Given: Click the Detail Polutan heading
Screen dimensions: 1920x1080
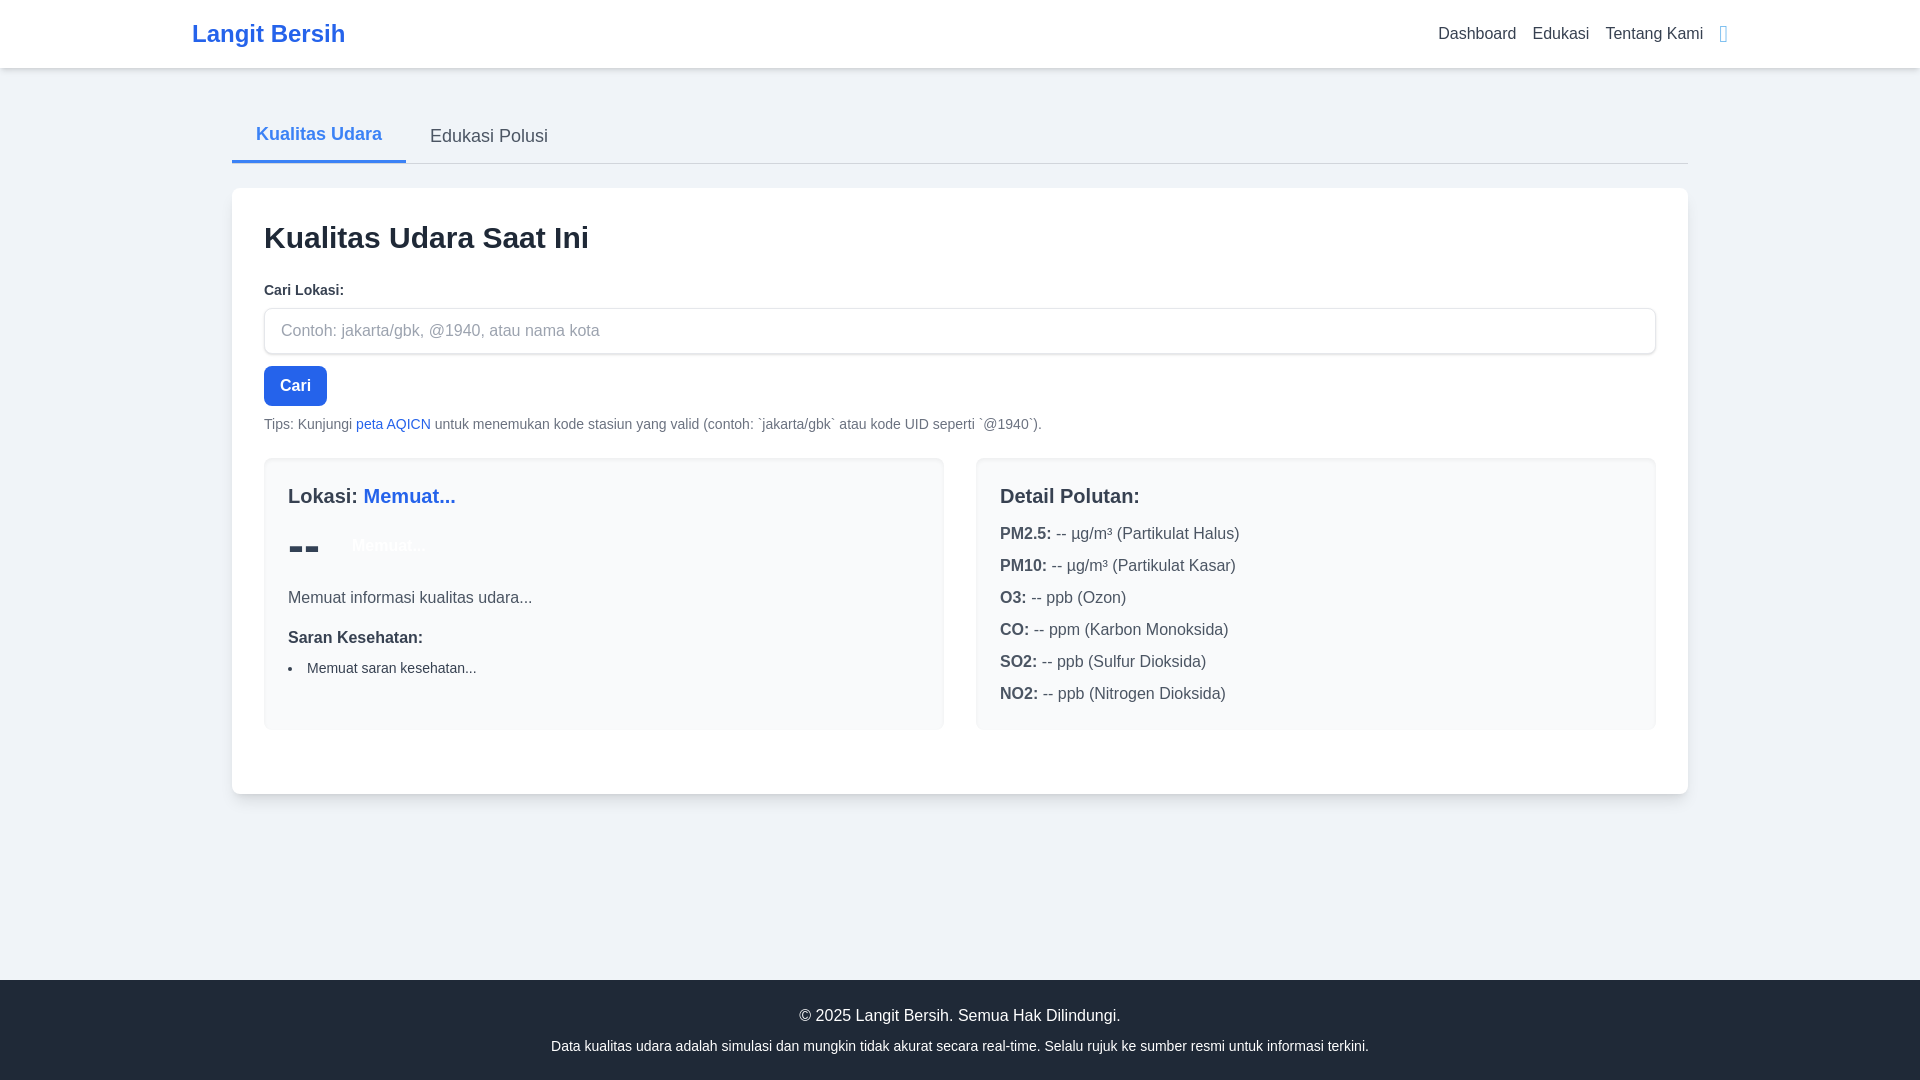Looking at the screenshot, I should click(1069, 496).
